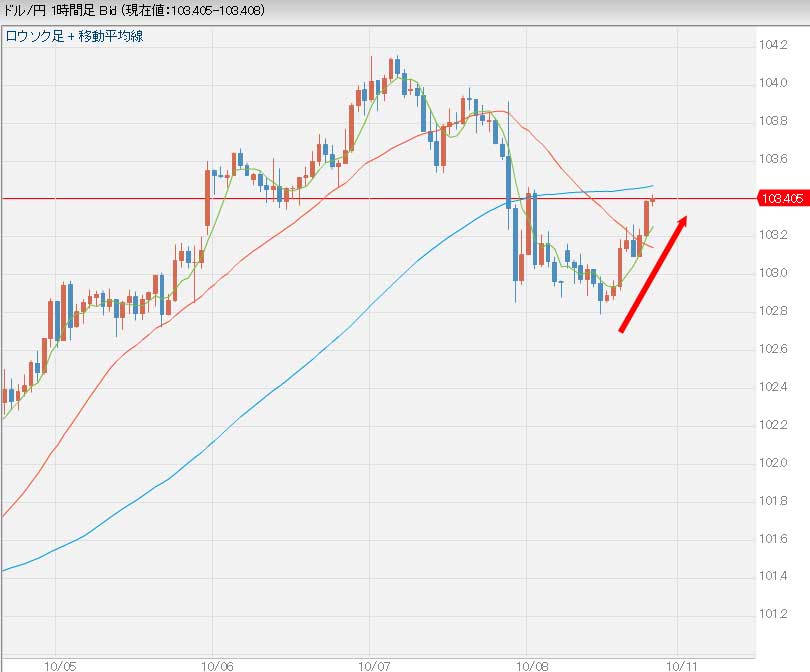
Task: Click the 102.0 price axis label
Action: click(773, 462)
